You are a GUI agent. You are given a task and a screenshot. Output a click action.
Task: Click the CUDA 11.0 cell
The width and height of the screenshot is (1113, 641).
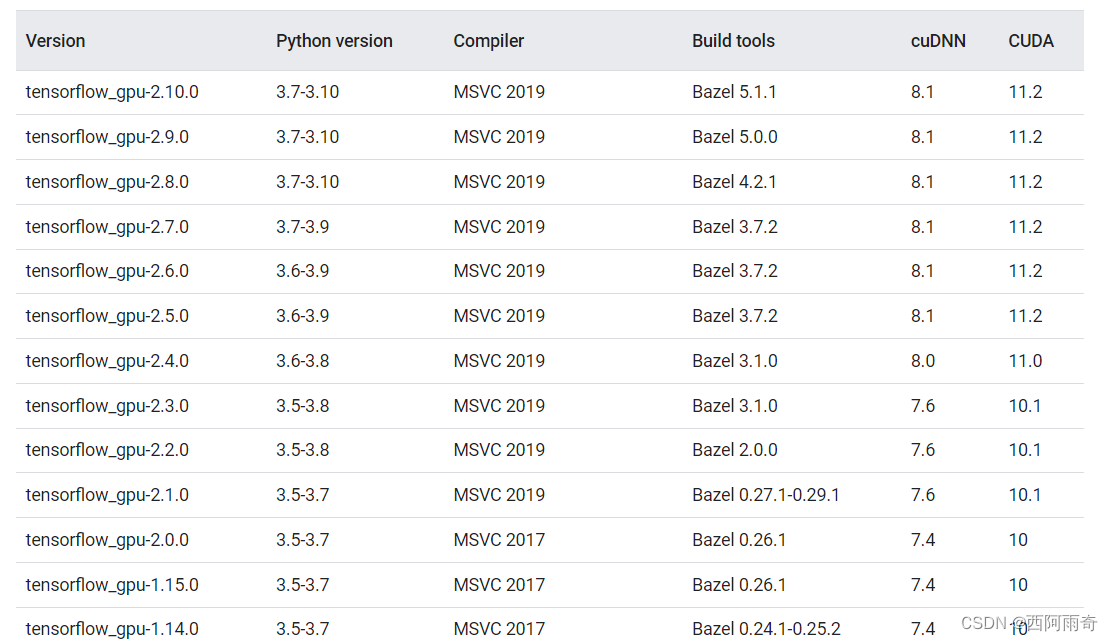[x=1025, y=361]
